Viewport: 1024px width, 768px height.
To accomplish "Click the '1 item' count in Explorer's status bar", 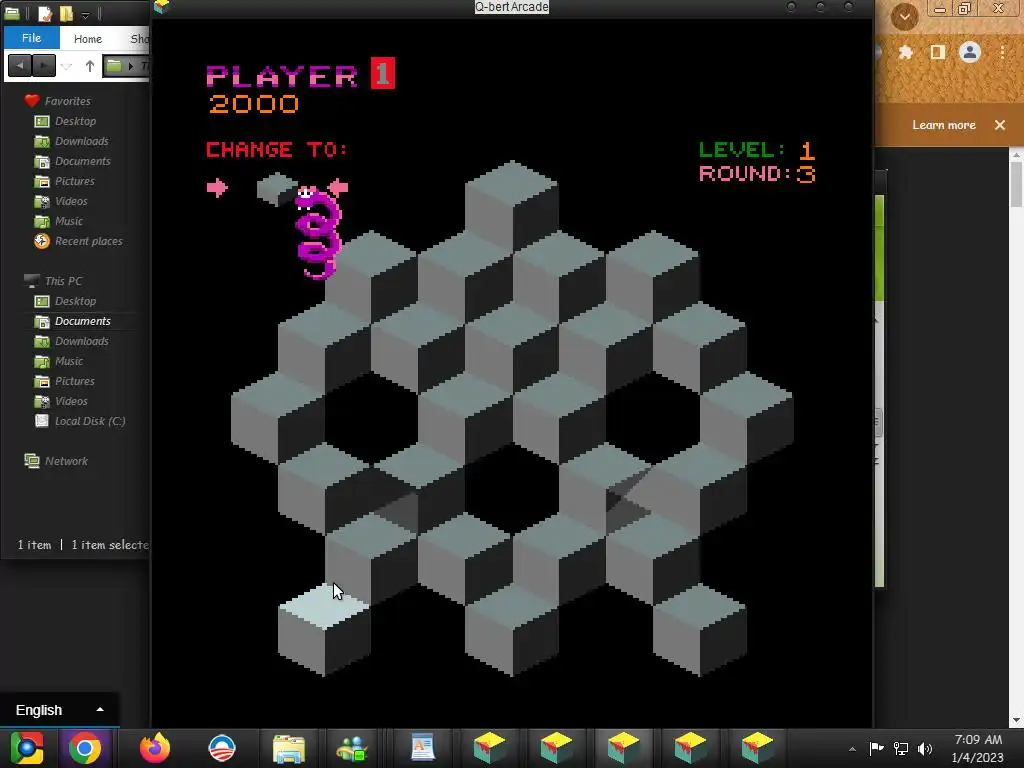I will click(x=34, y=545).
